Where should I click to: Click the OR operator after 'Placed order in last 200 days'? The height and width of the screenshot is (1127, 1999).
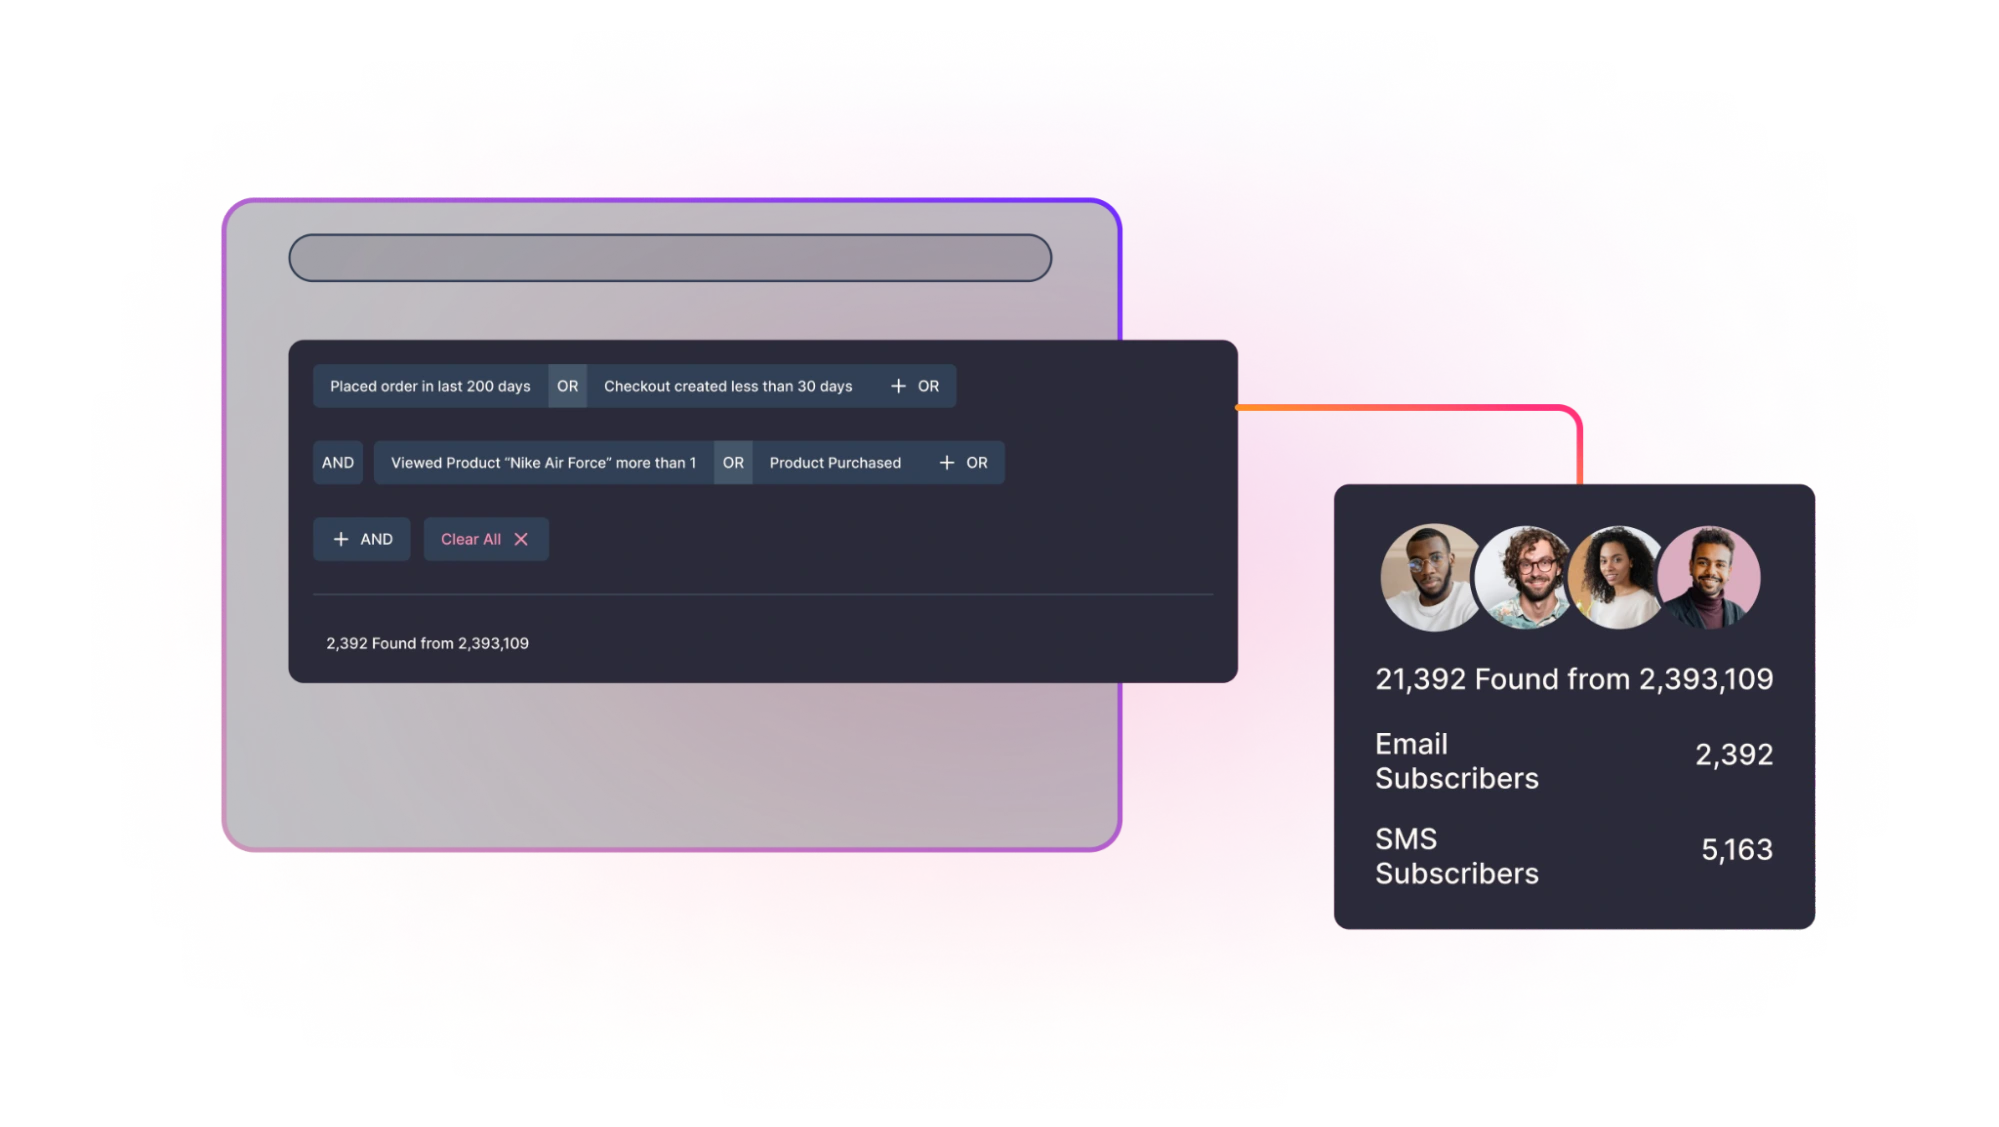564,386
